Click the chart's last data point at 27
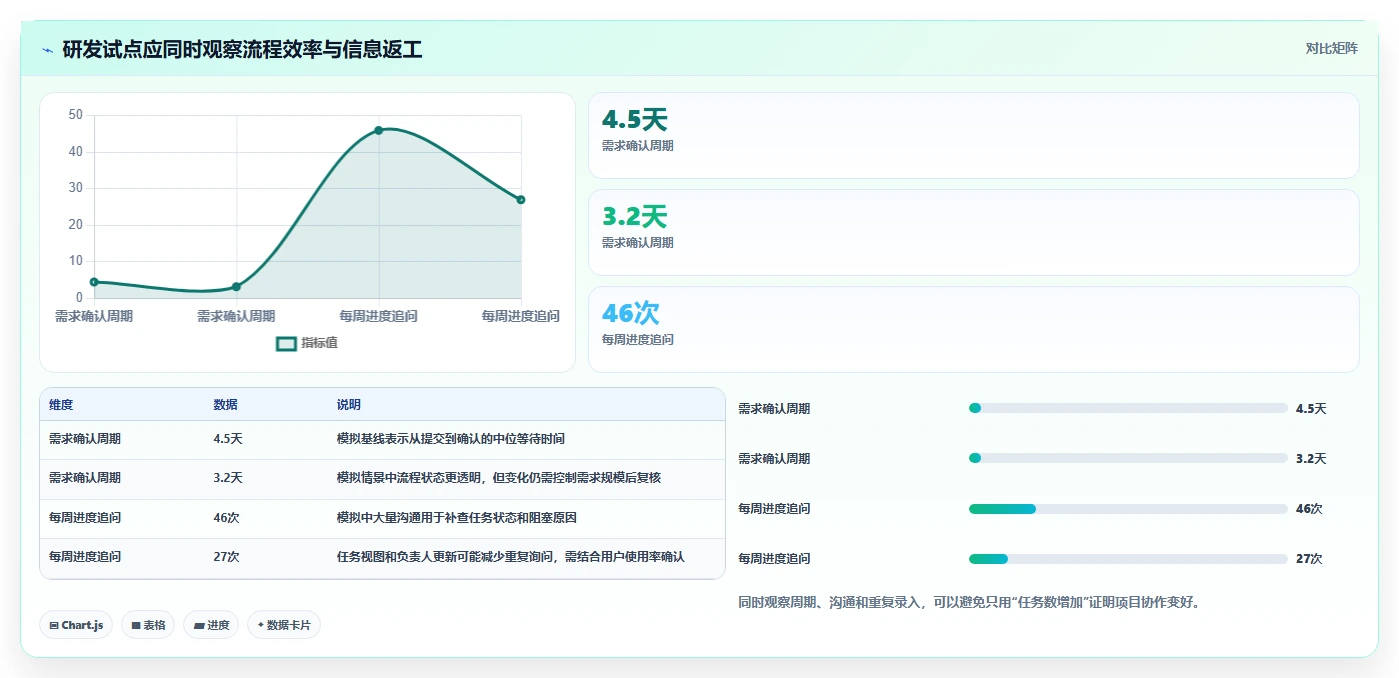This screenshot has height=678, width=1399. 521,200
